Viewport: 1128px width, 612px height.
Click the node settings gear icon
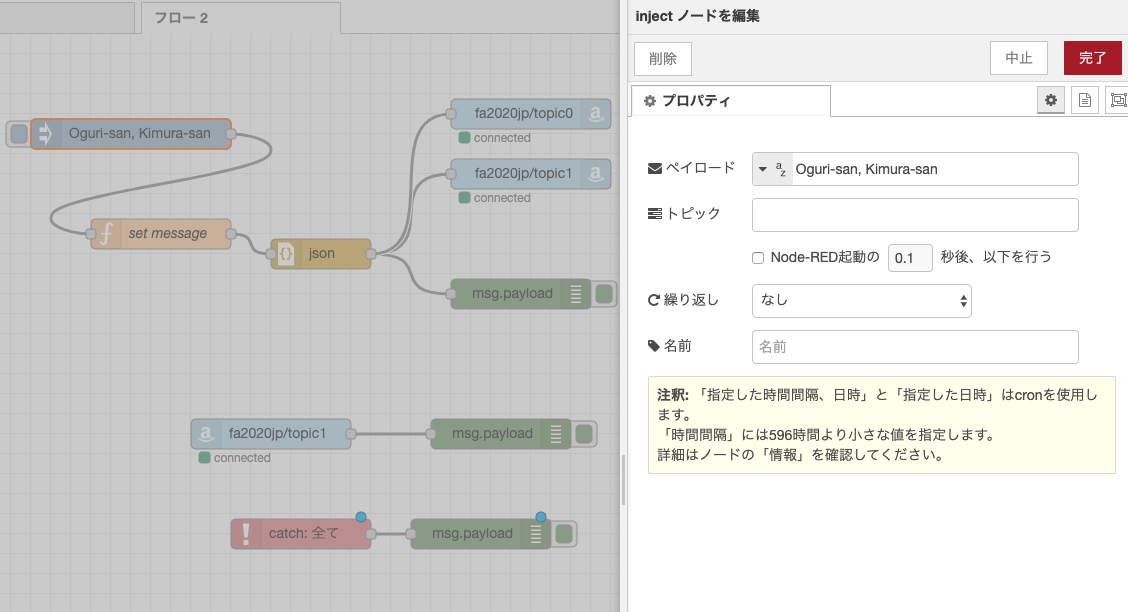point(1050,100)
